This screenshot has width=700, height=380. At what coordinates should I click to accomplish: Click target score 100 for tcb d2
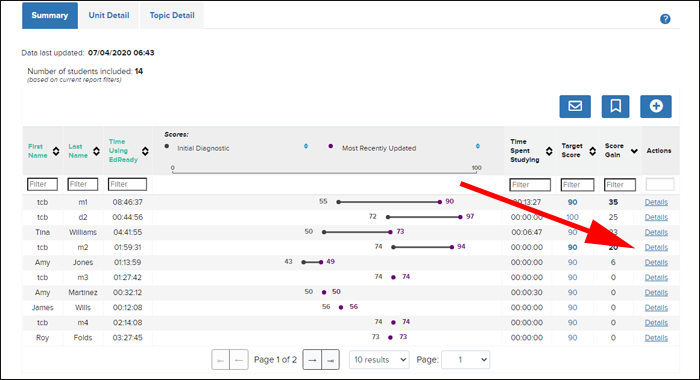572,217
